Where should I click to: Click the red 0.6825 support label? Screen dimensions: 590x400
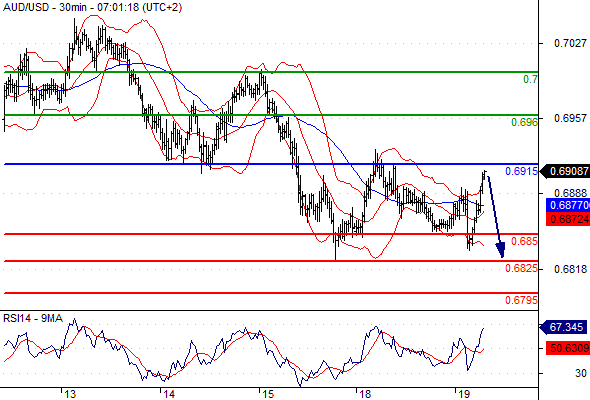(521, 268)
